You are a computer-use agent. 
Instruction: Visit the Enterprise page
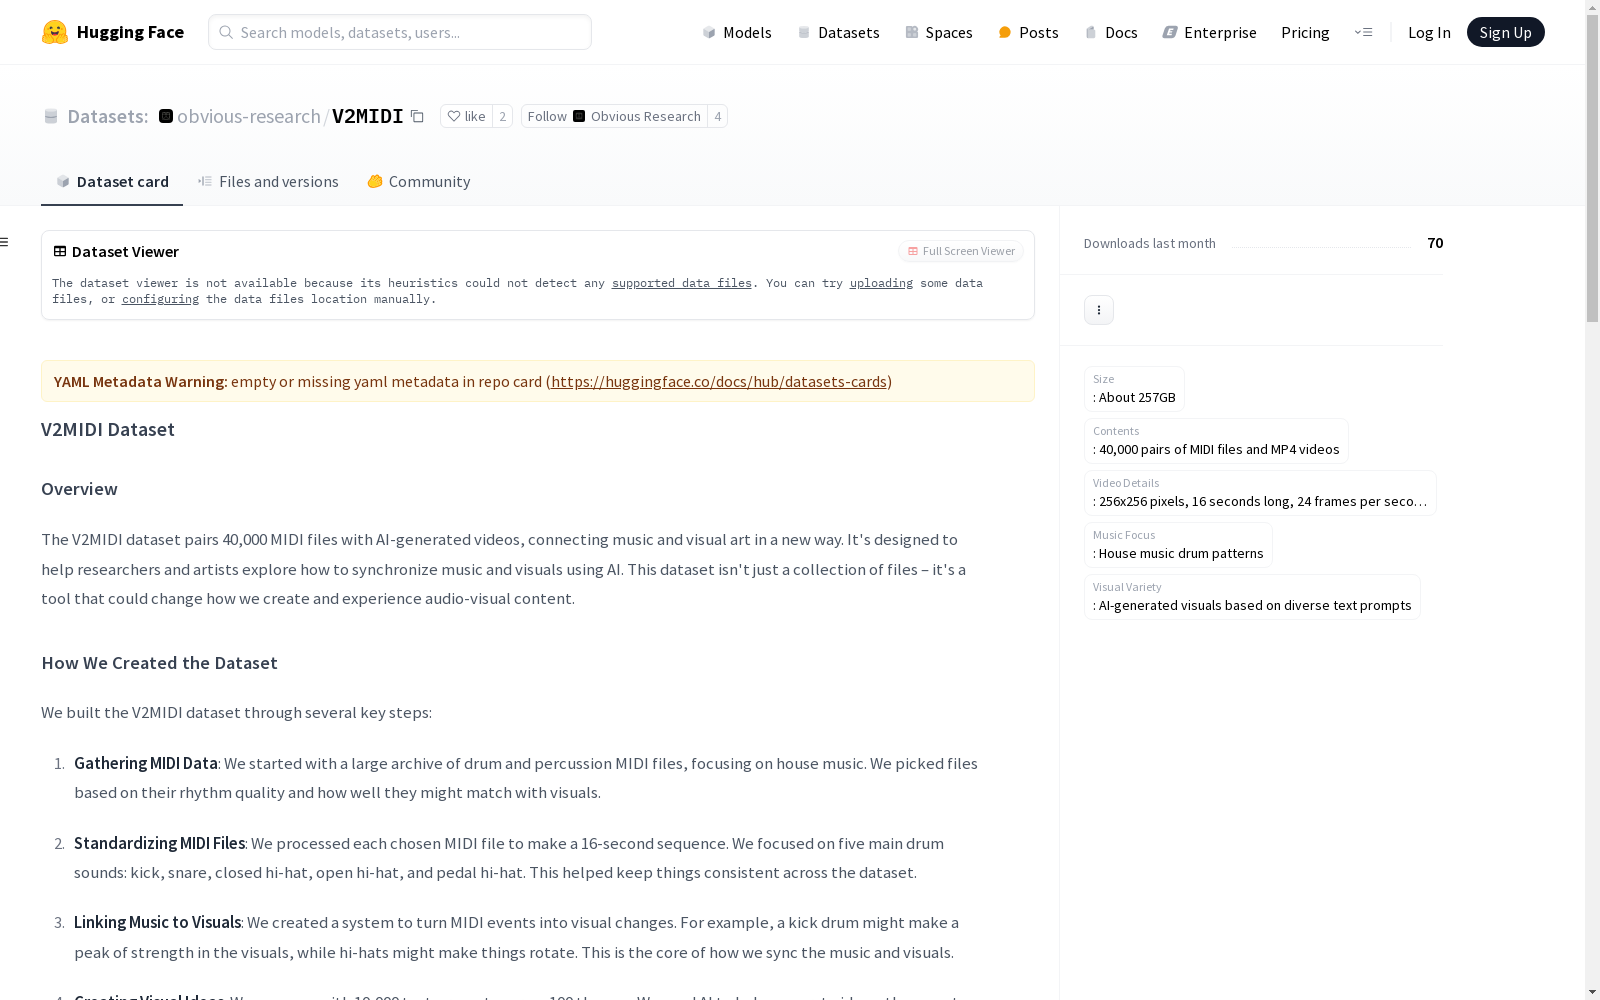(1209, 32)
